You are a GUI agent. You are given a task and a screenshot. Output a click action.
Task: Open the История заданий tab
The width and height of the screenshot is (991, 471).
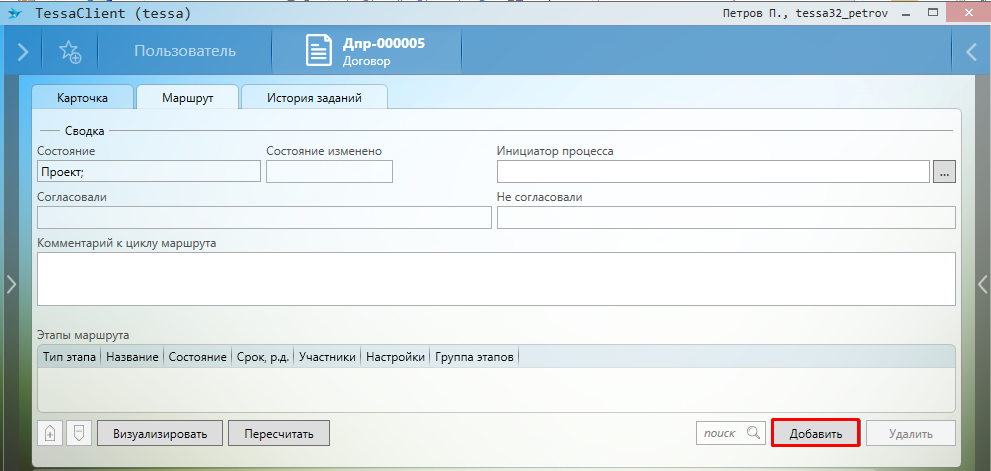point(314,98)
